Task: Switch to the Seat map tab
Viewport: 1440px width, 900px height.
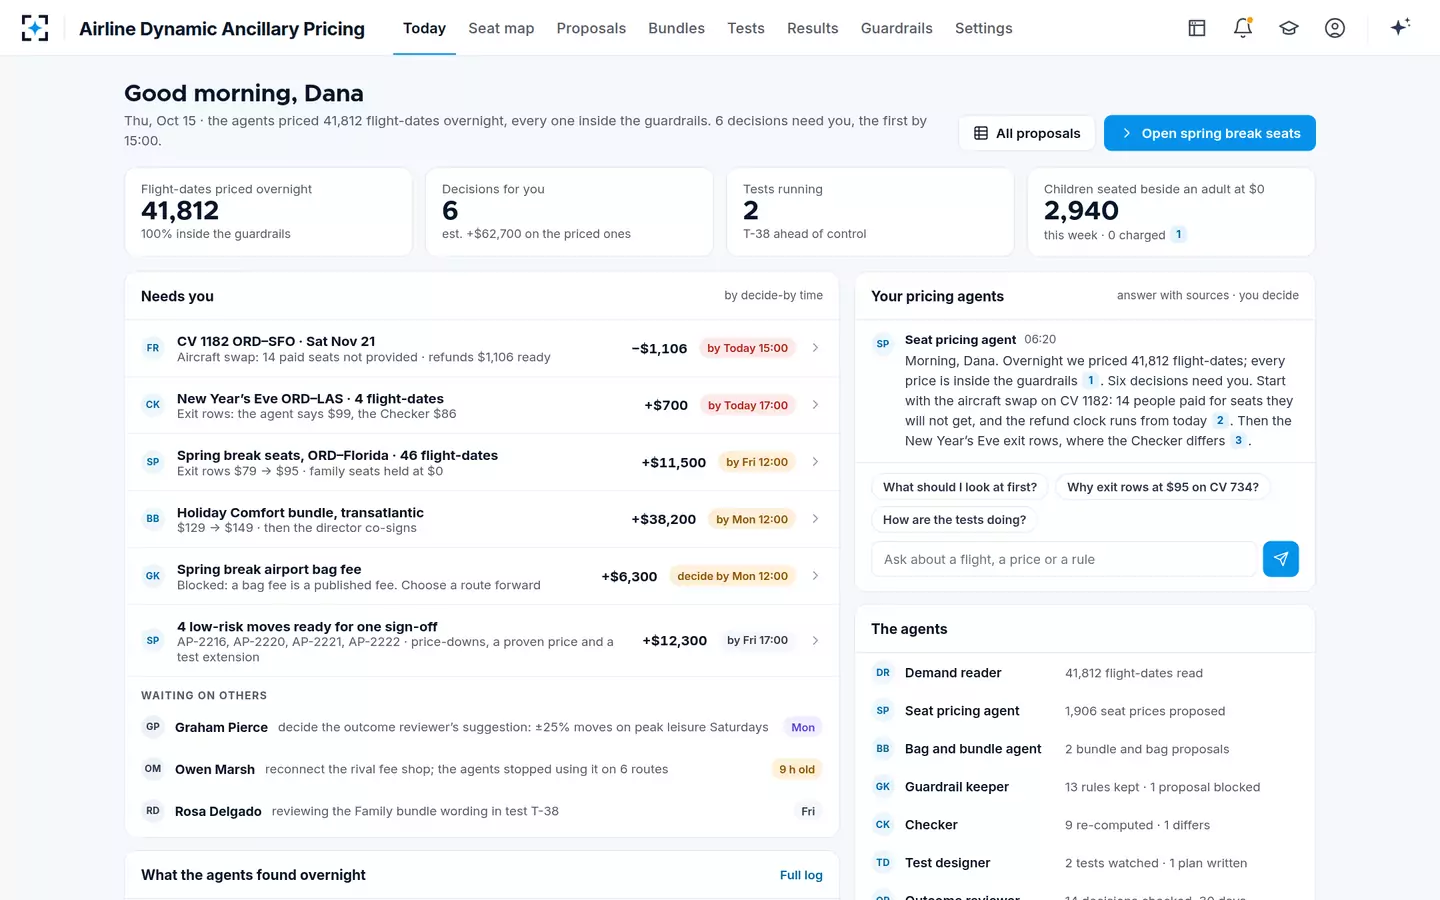Action: tap(501, 28)
